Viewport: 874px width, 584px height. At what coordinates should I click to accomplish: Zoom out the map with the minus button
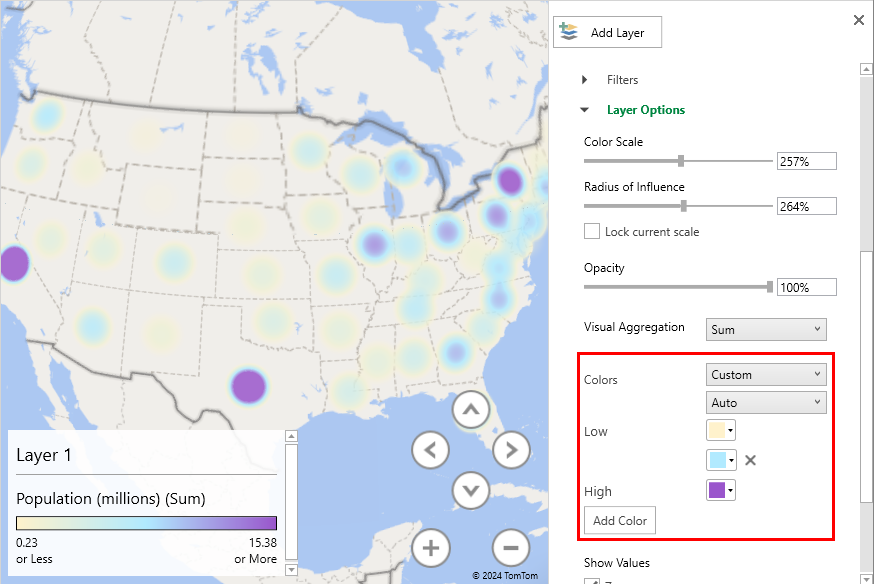click(x=512, y=548)
